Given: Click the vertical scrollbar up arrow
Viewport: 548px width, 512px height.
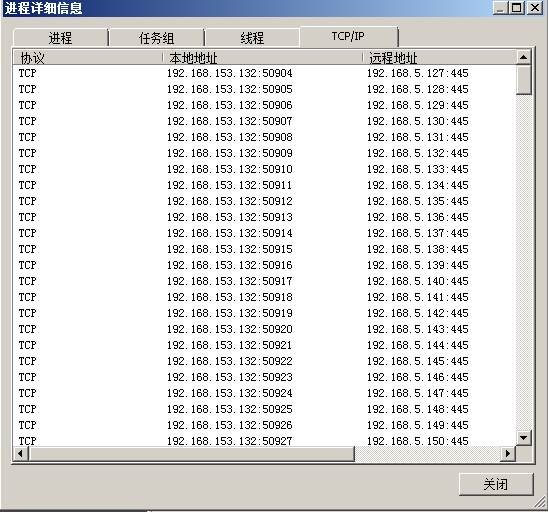Looking at the screenshot, I should pyautogui.click(x=524, y=57).
